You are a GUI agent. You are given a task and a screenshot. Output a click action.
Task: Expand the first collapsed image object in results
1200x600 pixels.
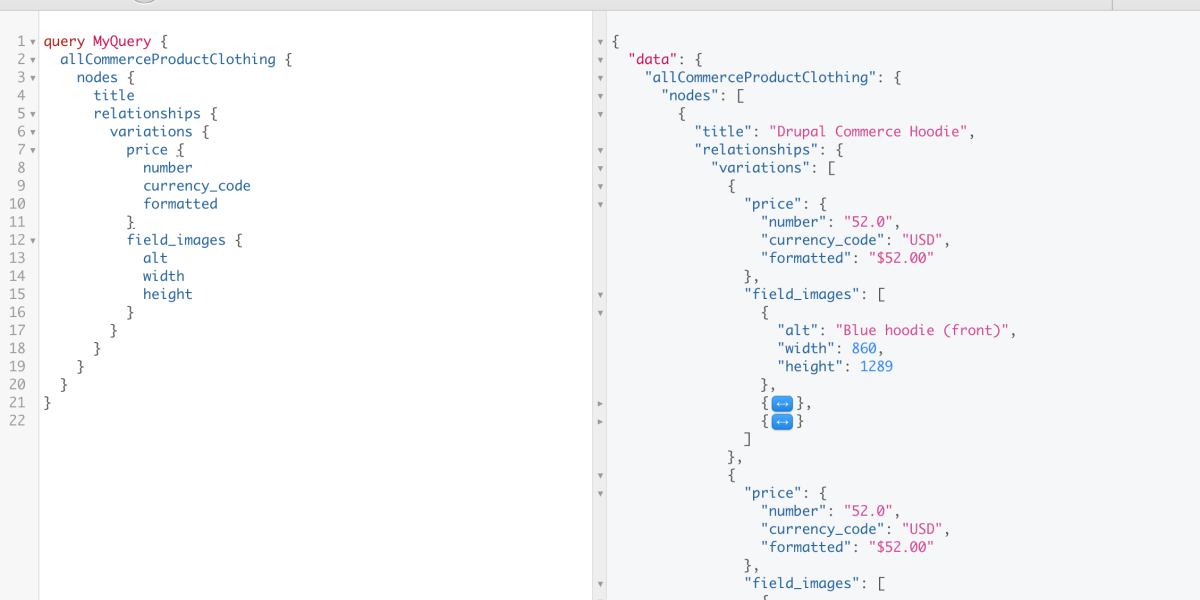(782, 403)
